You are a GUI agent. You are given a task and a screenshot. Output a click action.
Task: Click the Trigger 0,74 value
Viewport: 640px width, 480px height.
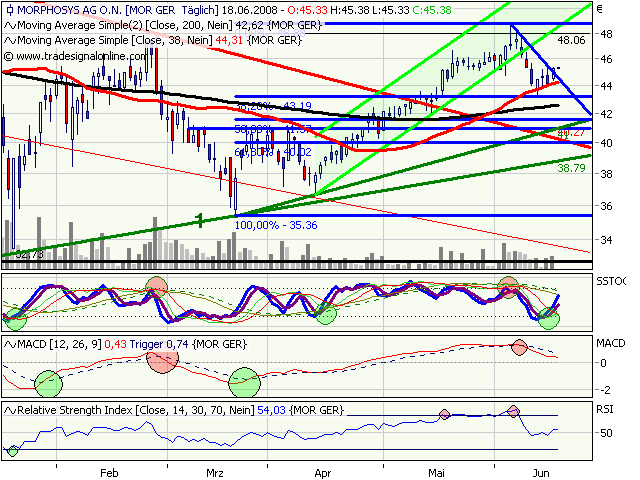click(x=159, y=344)
